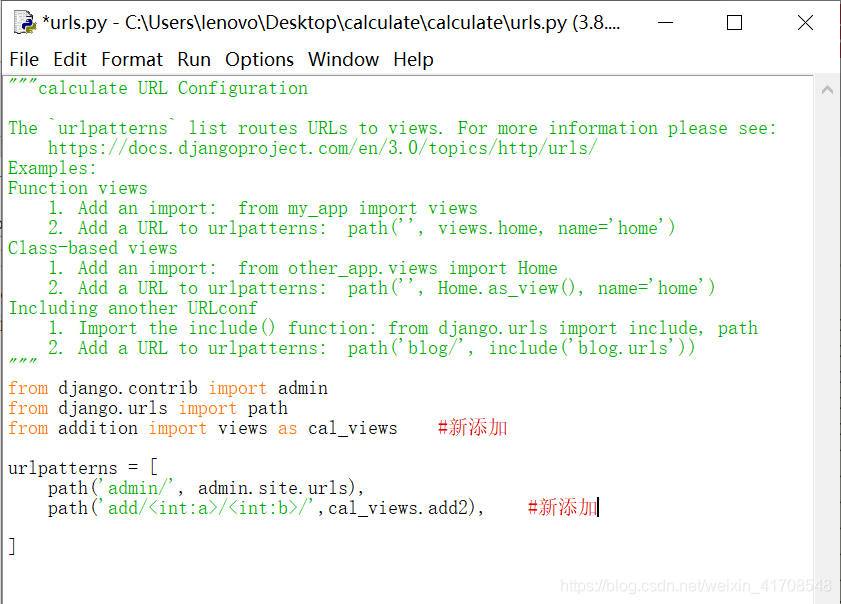
Task: Click the scrollbar up arrow
Action: (x=827, y=90)
